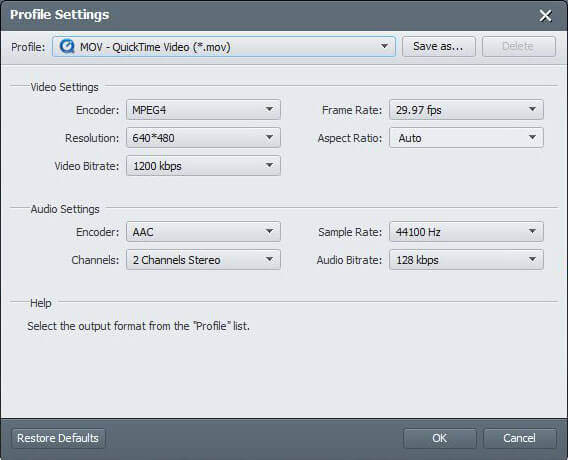Open the Resolution 640*480 dropdown
Image resolution: width=568 pixels, height=460 pixels.
coord(203,138)
